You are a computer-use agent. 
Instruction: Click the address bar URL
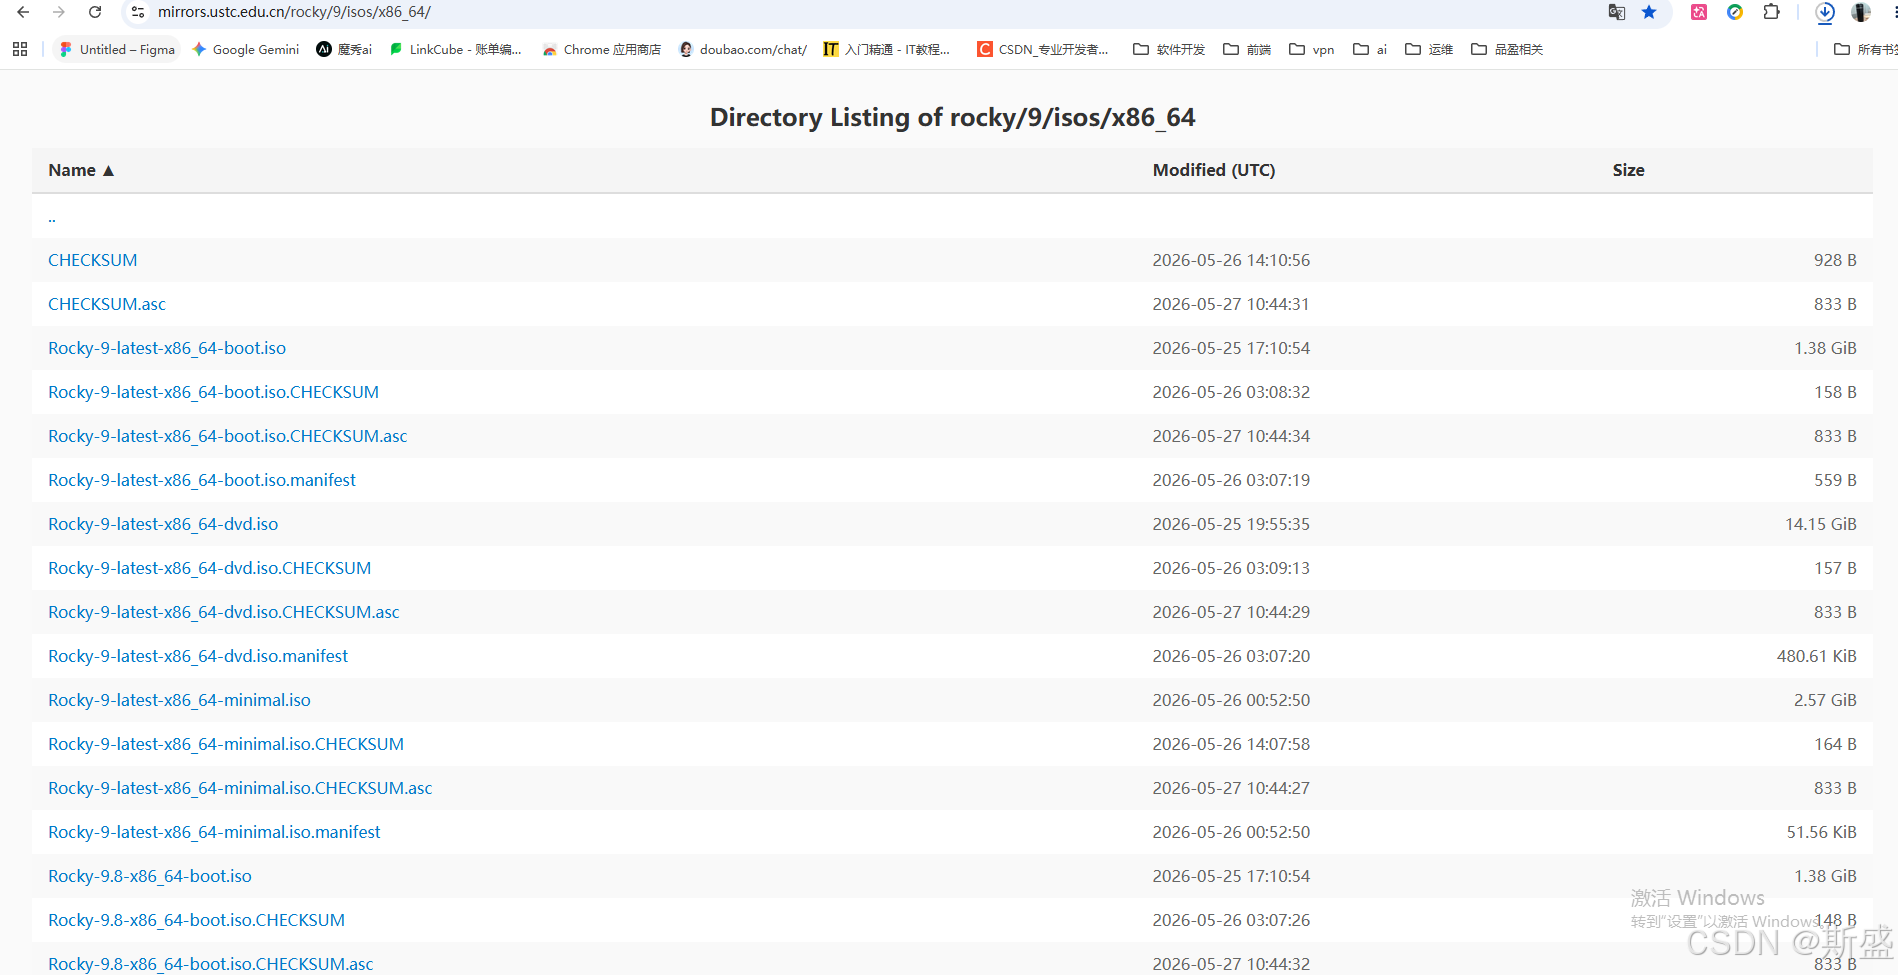[294, 12]
